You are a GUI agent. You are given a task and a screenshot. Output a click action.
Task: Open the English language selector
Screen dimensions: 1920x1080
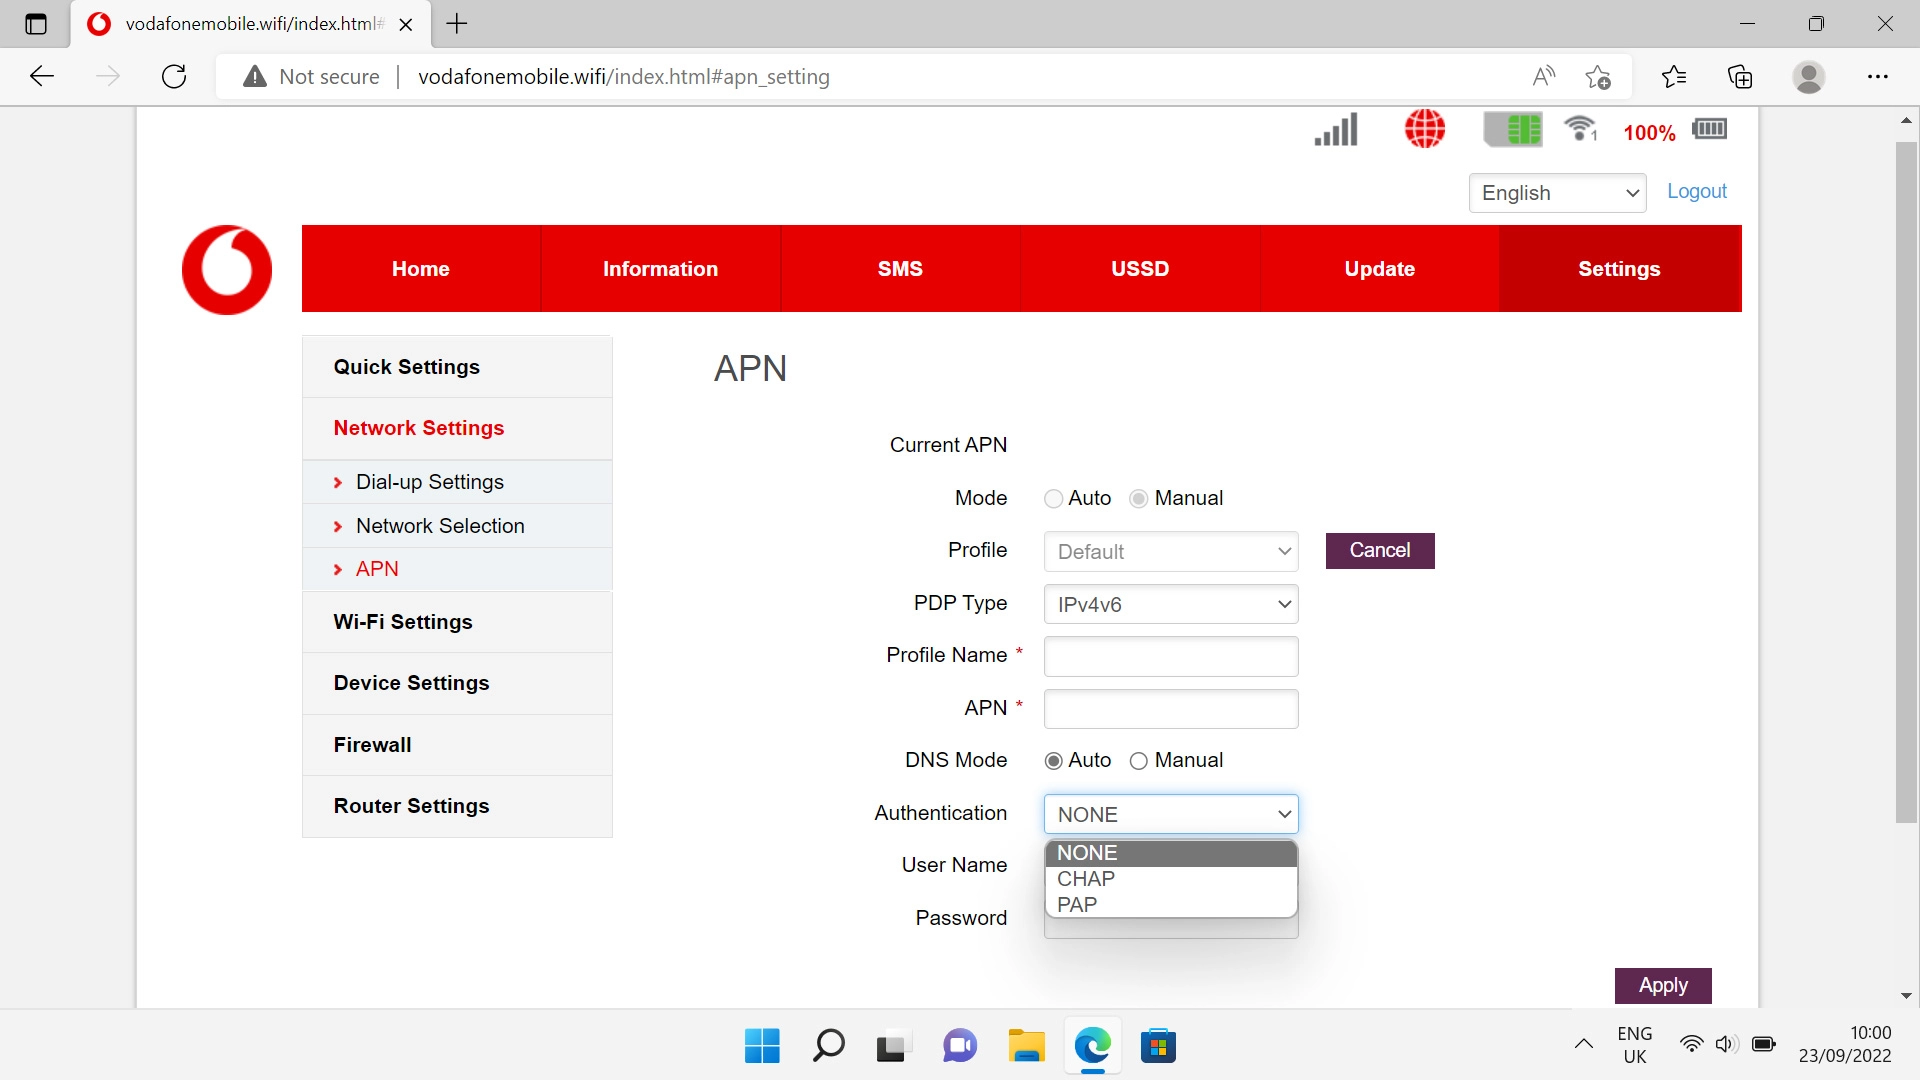[x=1557, y=192]
